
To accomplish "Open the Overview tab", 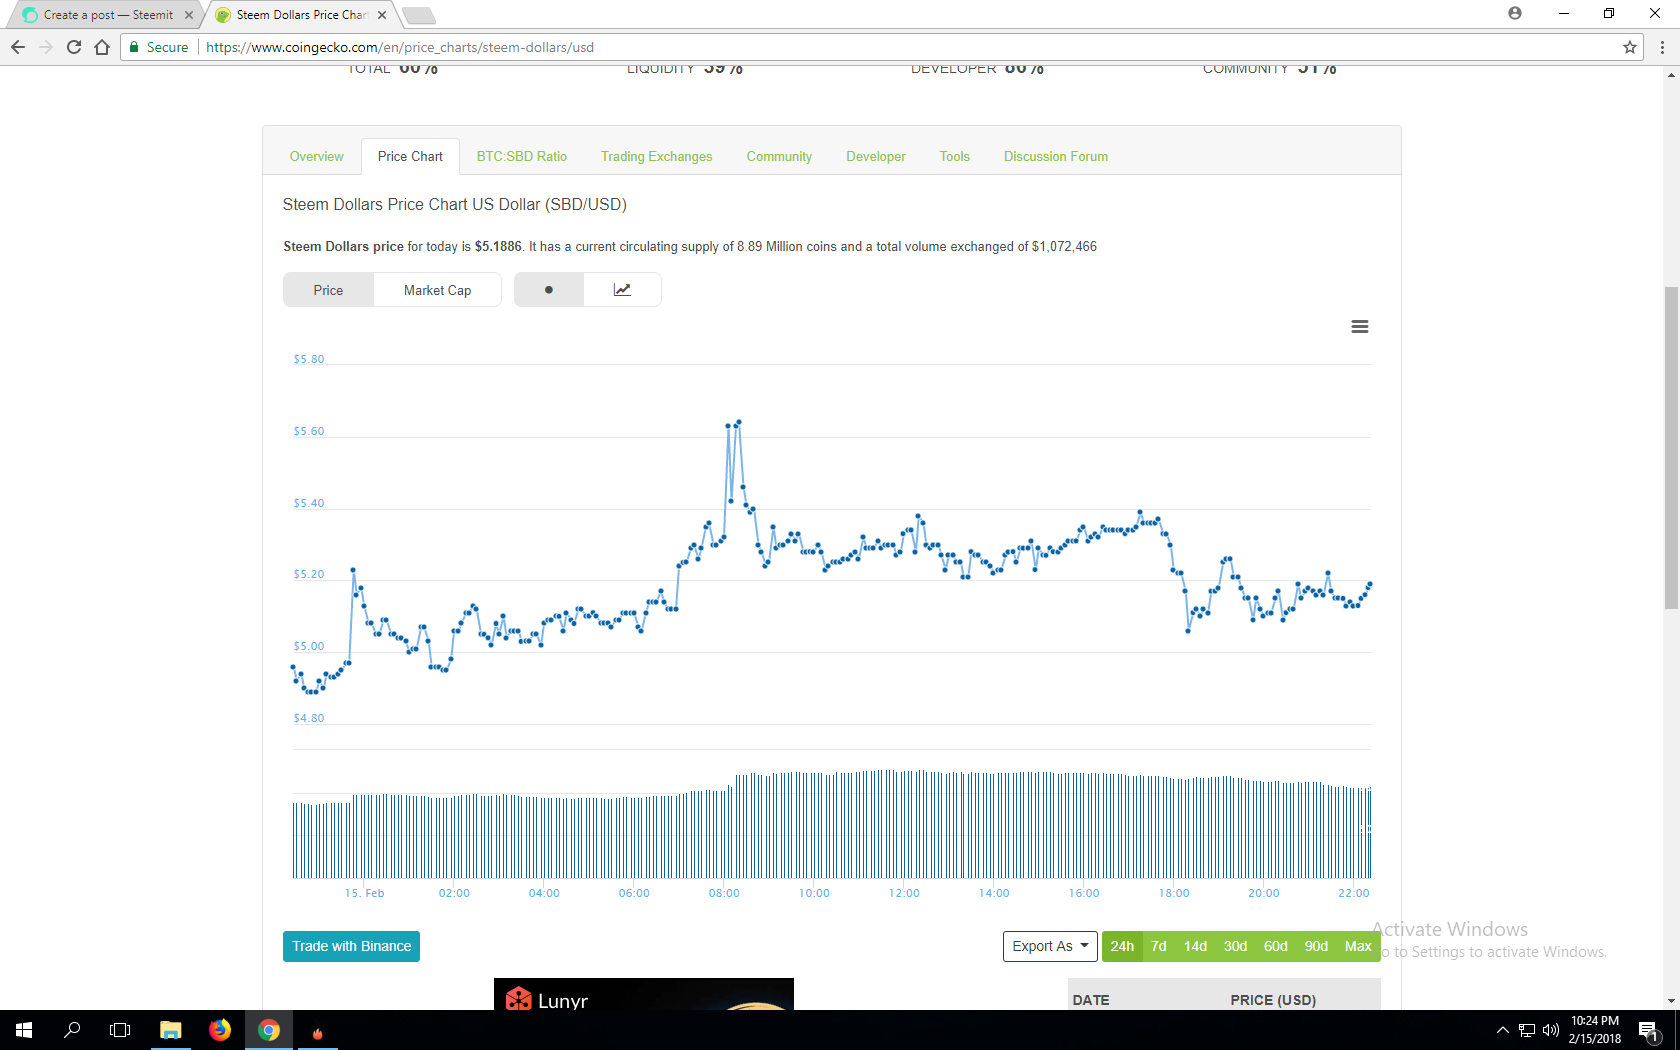I will point(316,156).
